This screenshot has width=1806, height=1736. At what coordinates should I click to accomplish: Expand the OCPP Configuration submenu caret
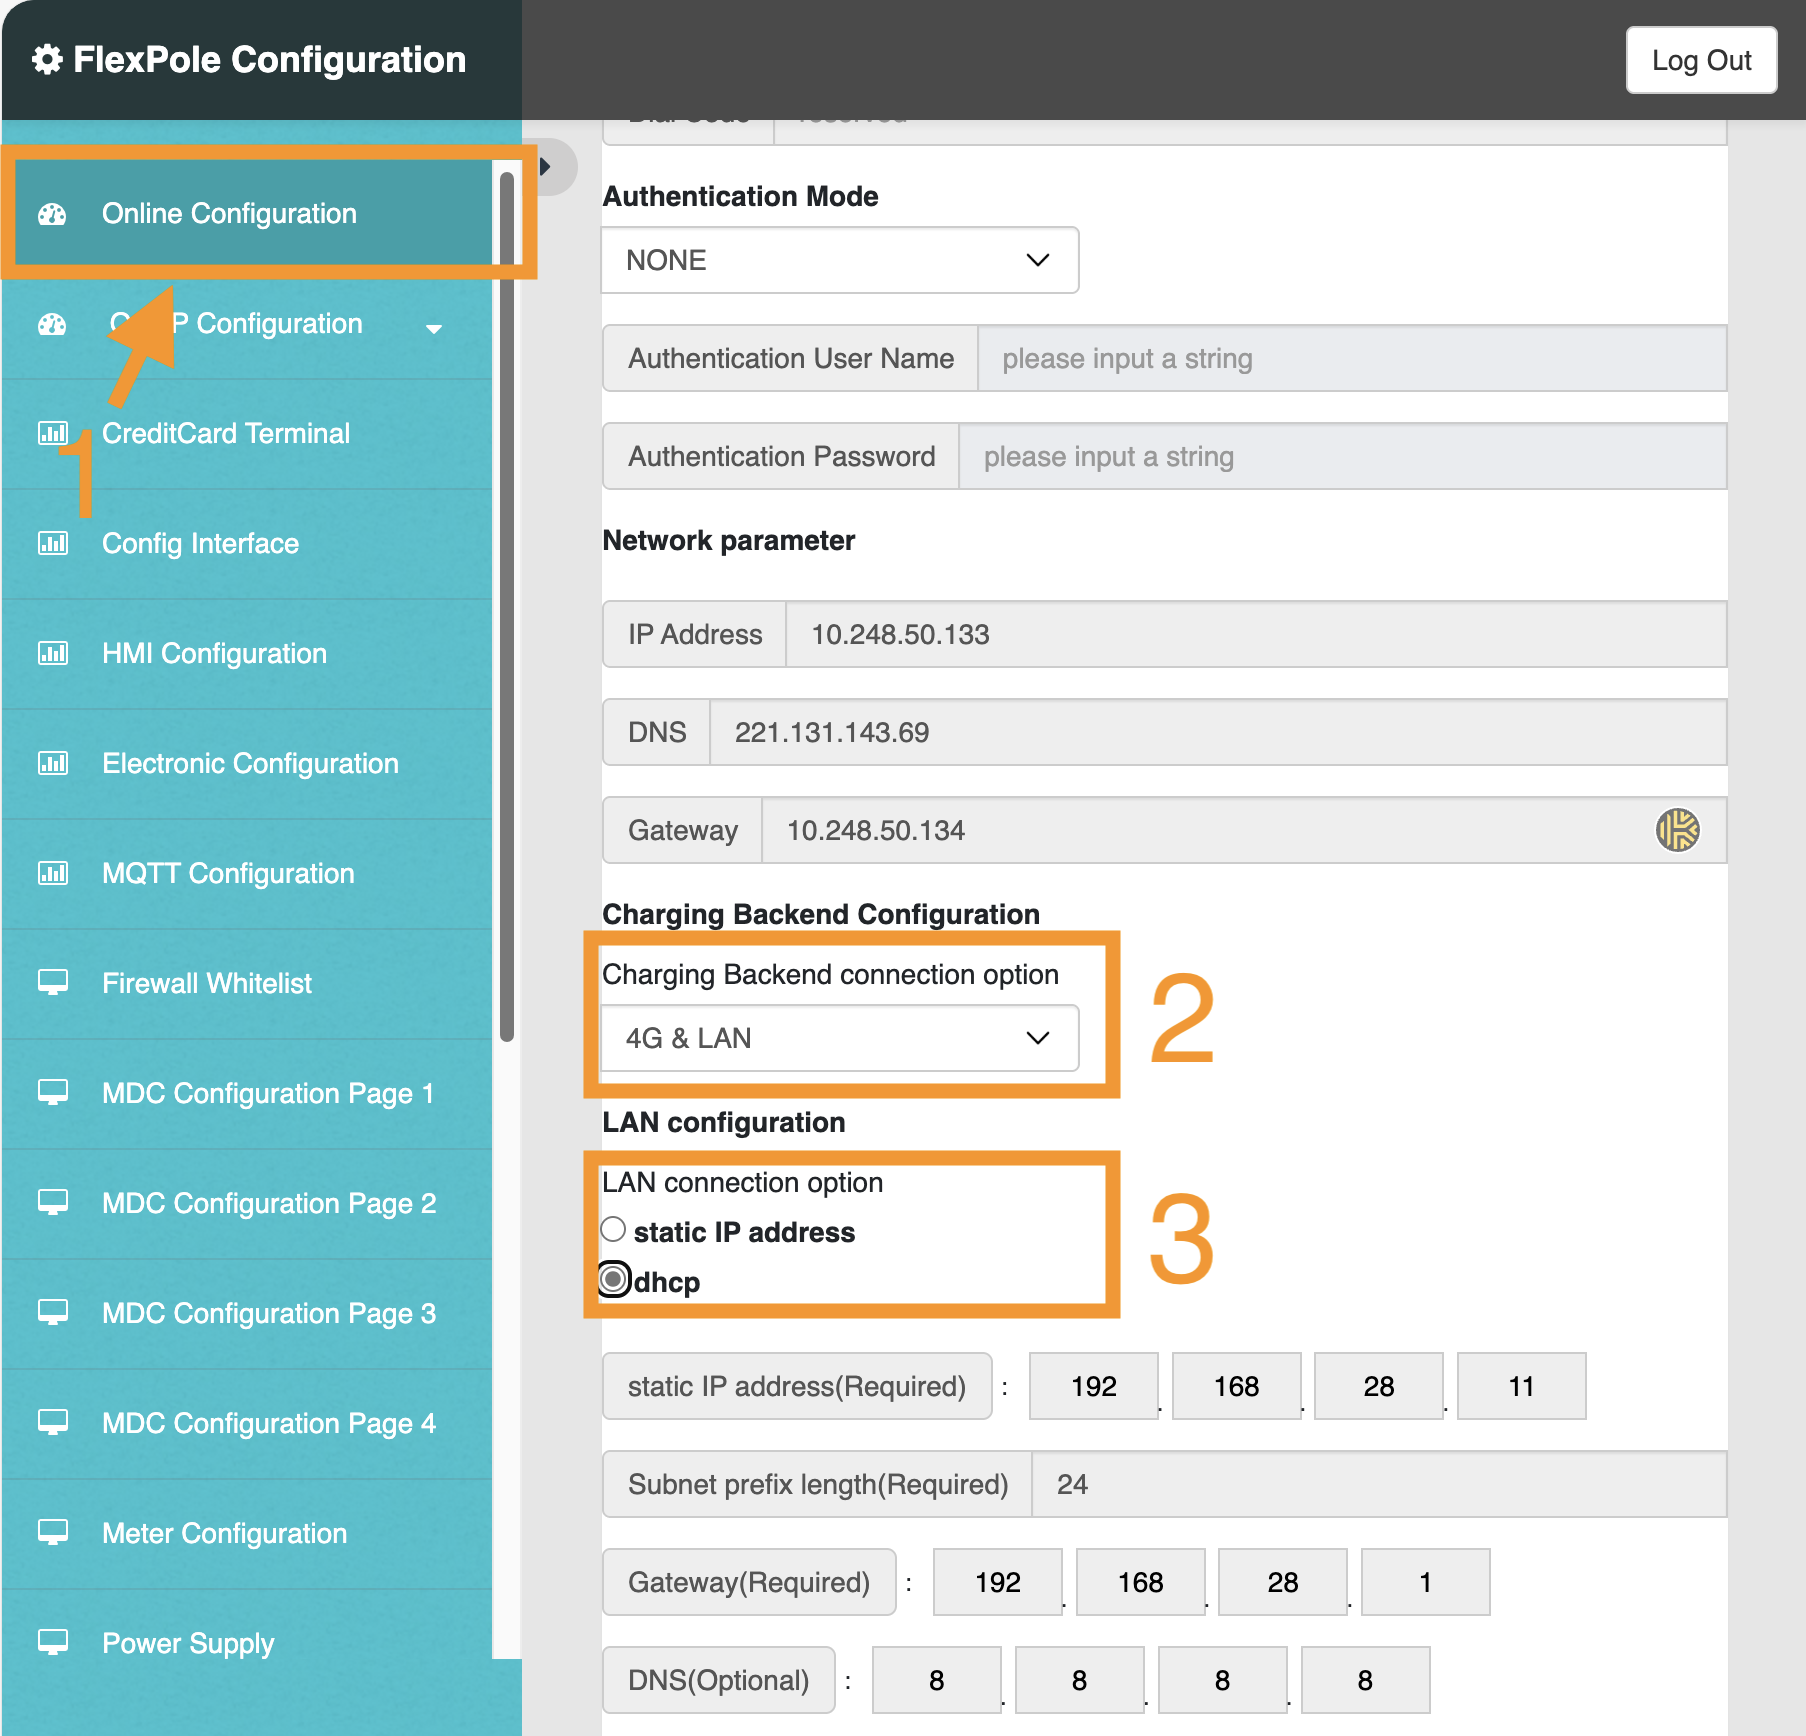pos(433,328)
